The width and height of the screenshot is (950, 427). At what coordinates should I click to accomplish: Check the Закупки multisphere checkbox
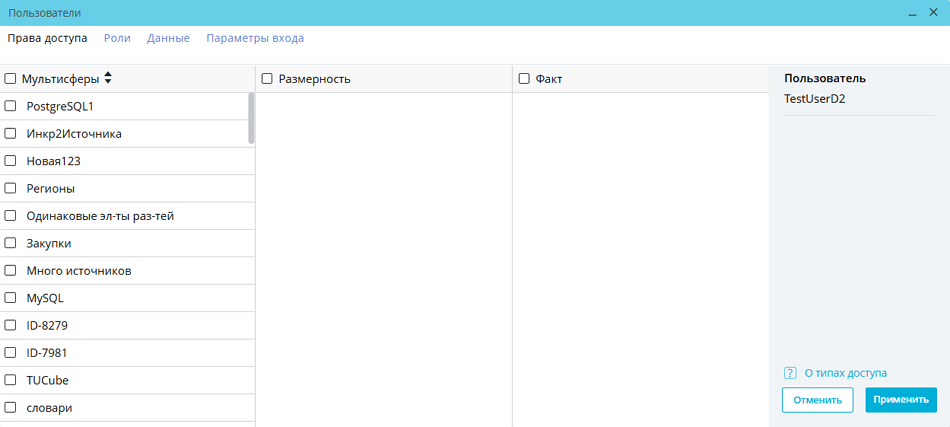(x=11, y=243)
